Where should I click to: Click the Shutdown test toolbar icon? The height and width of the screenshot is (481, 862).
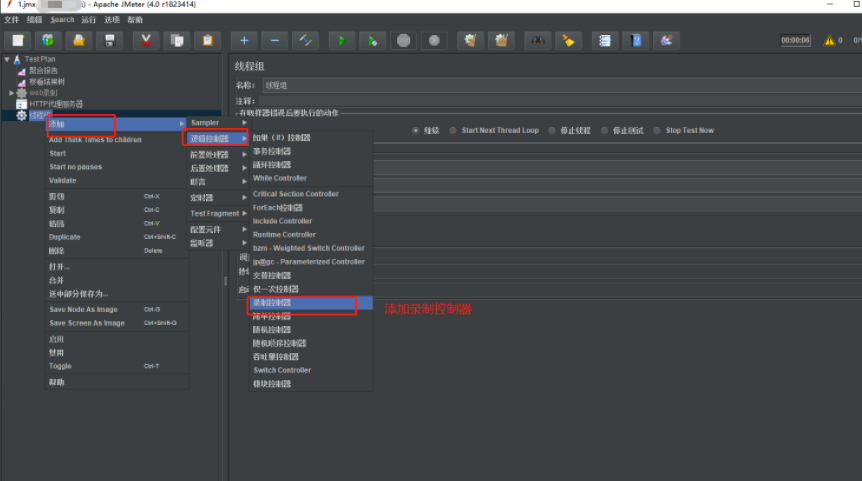(x=434, y=41)
